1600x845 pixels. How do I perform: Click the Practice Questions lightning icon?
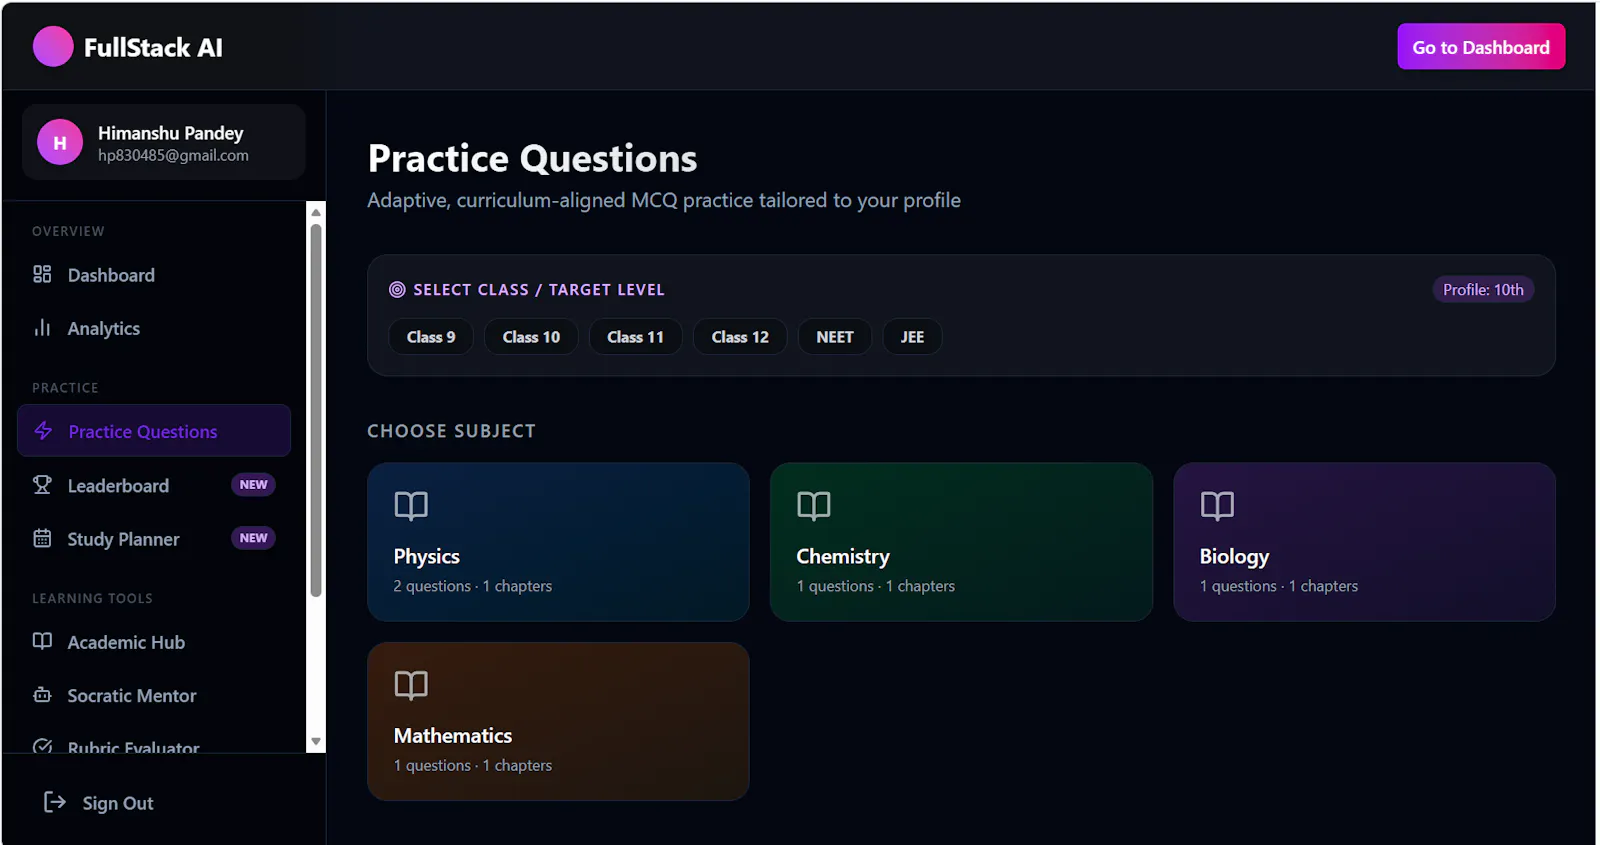click(x=43, y=431)
